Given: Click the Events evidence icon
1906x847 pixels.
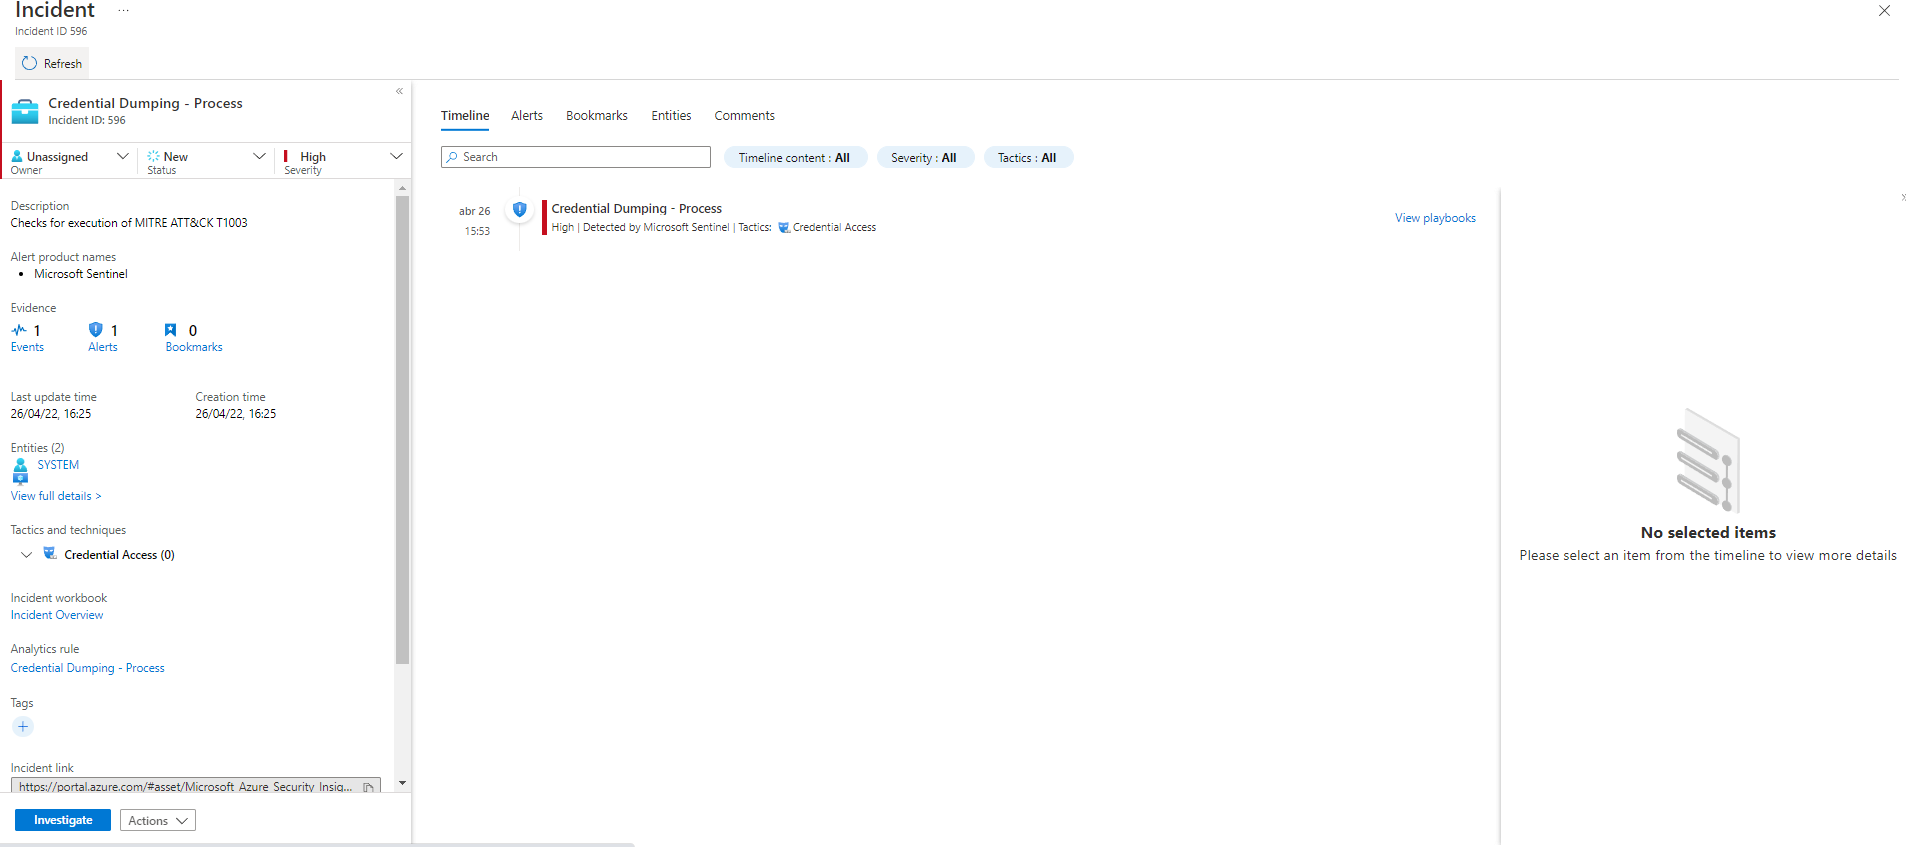Looking at the screenshot, I should point(20,331).
